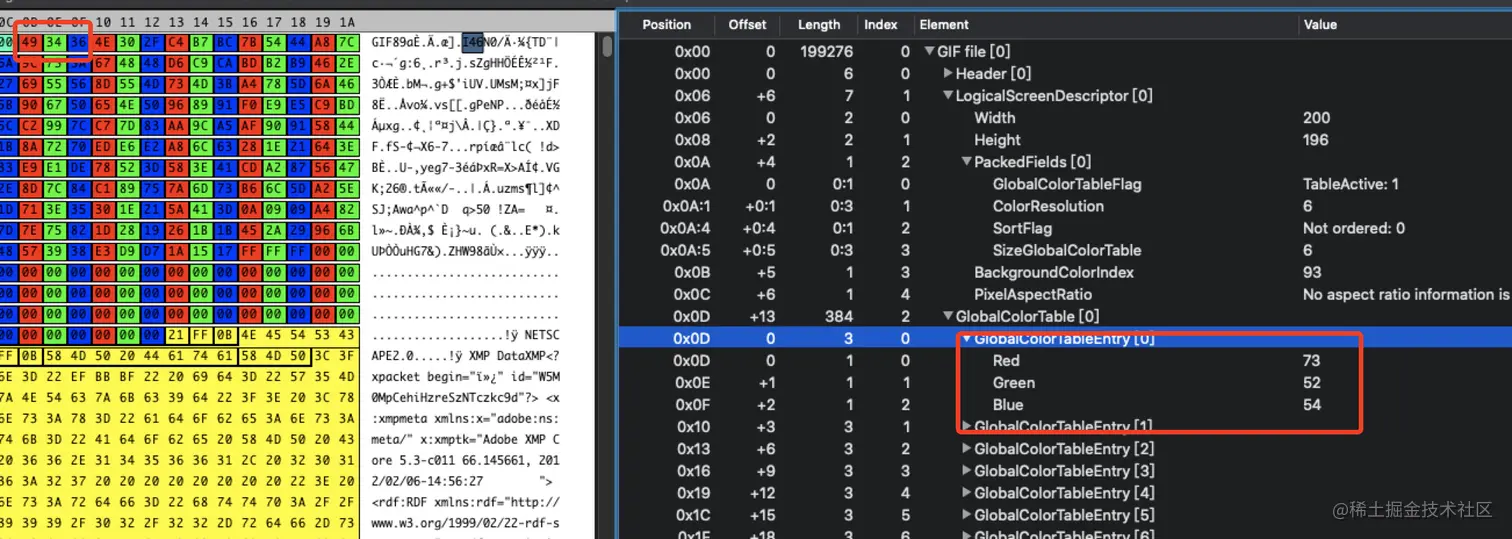Image resolution: width=1512 pixels, height=539 pixels.
Task: Click the value 'TableActive: 1'
Action: pos(1351,184)
